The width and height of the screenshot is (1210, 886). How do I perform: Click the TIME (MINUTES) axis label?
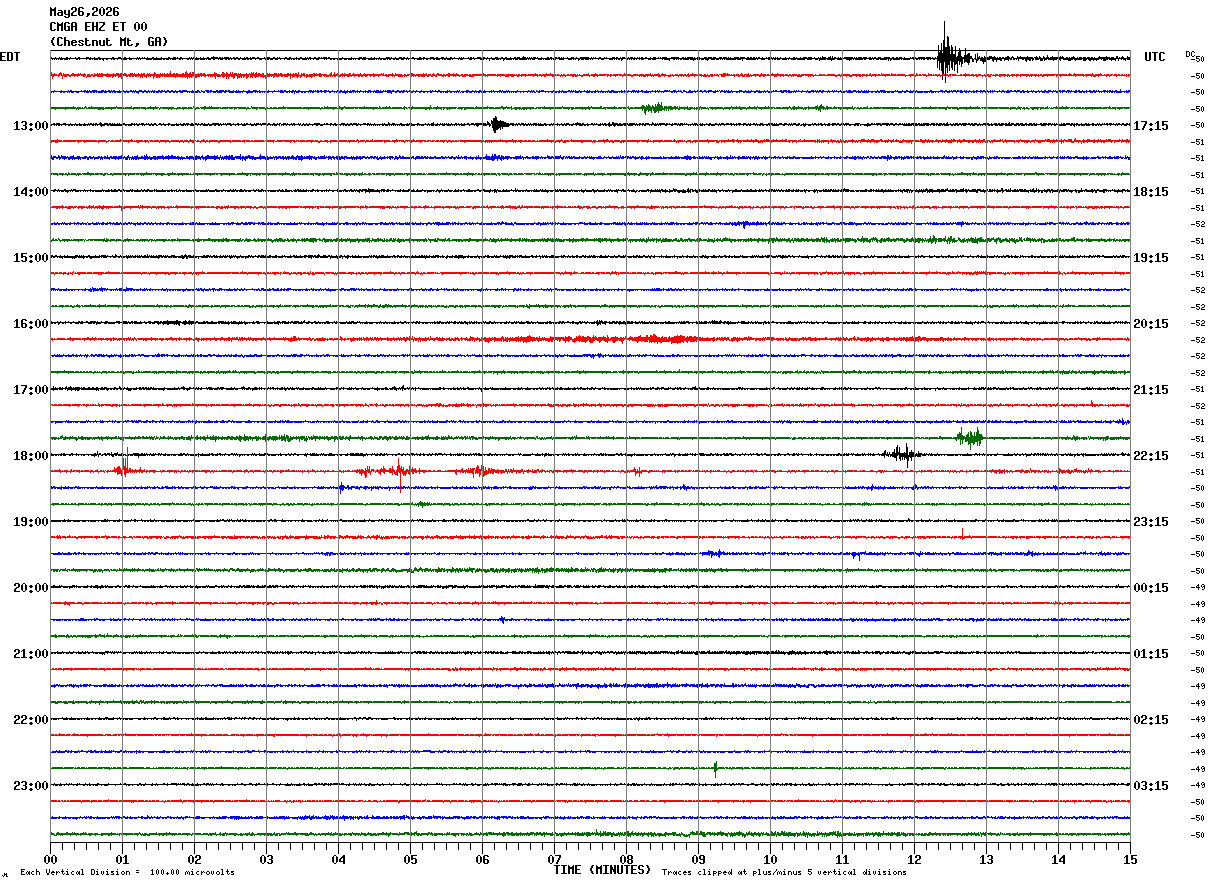tap(602, 870)
